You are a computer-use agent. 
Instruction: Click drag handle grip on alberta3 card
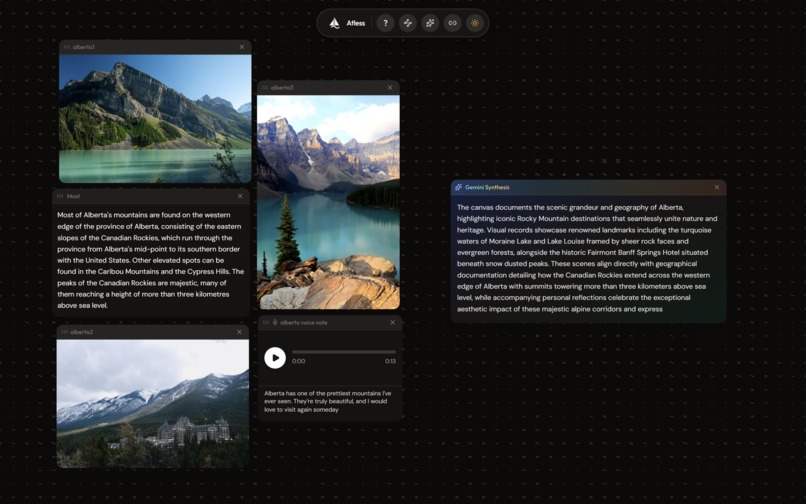(x=265, y=87)
